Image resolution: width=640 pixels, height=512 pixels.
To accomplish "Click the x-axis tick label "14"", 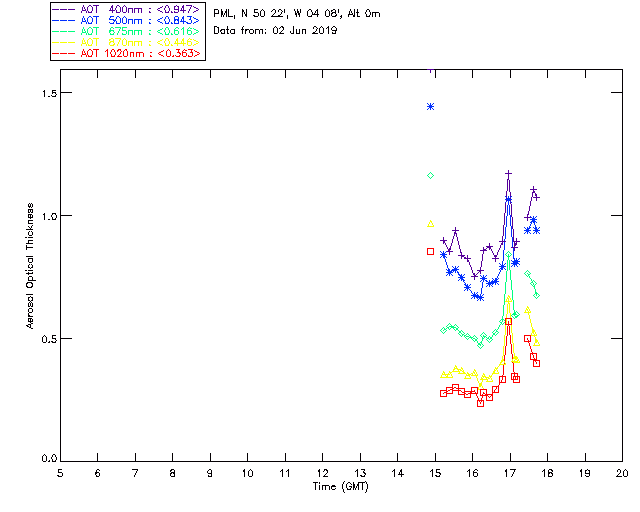I will tap(398, 474).
